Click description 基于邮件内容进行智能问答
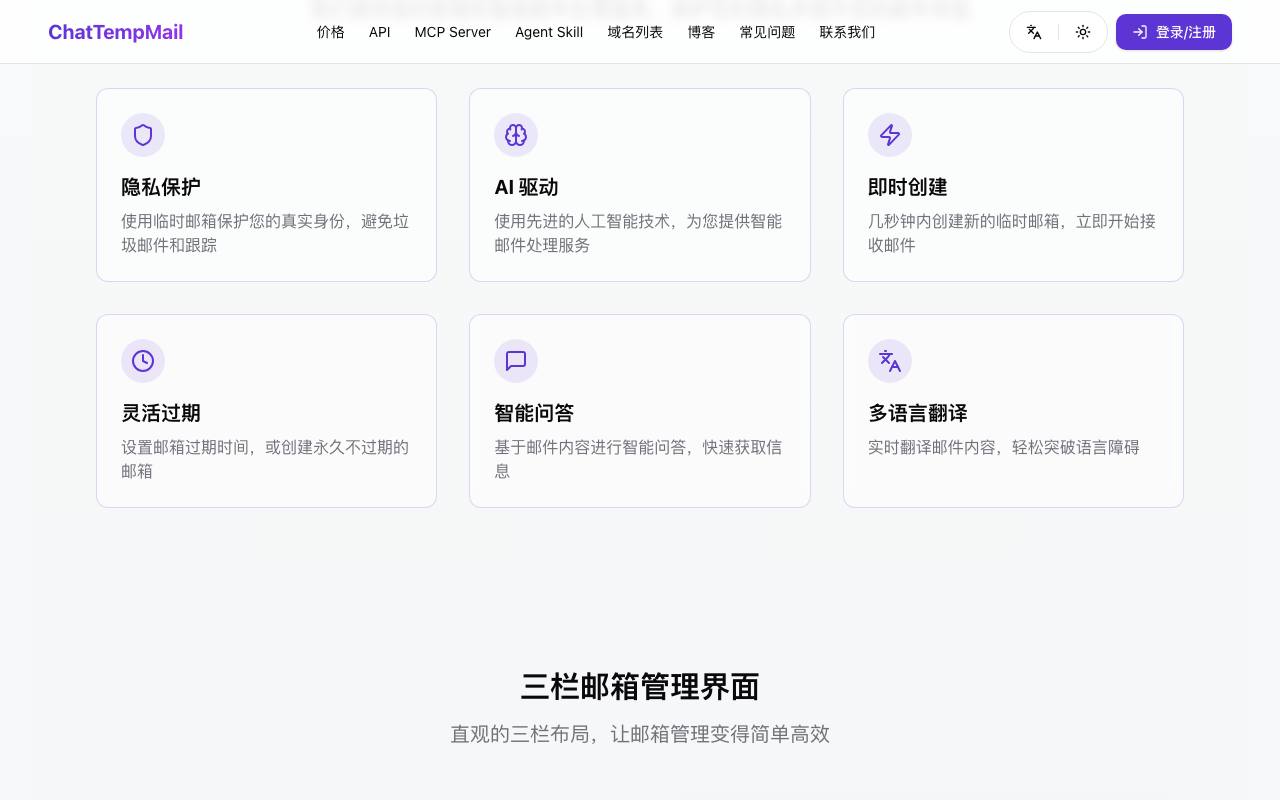The image size is (1280, 800). click(x=638, y=459)
